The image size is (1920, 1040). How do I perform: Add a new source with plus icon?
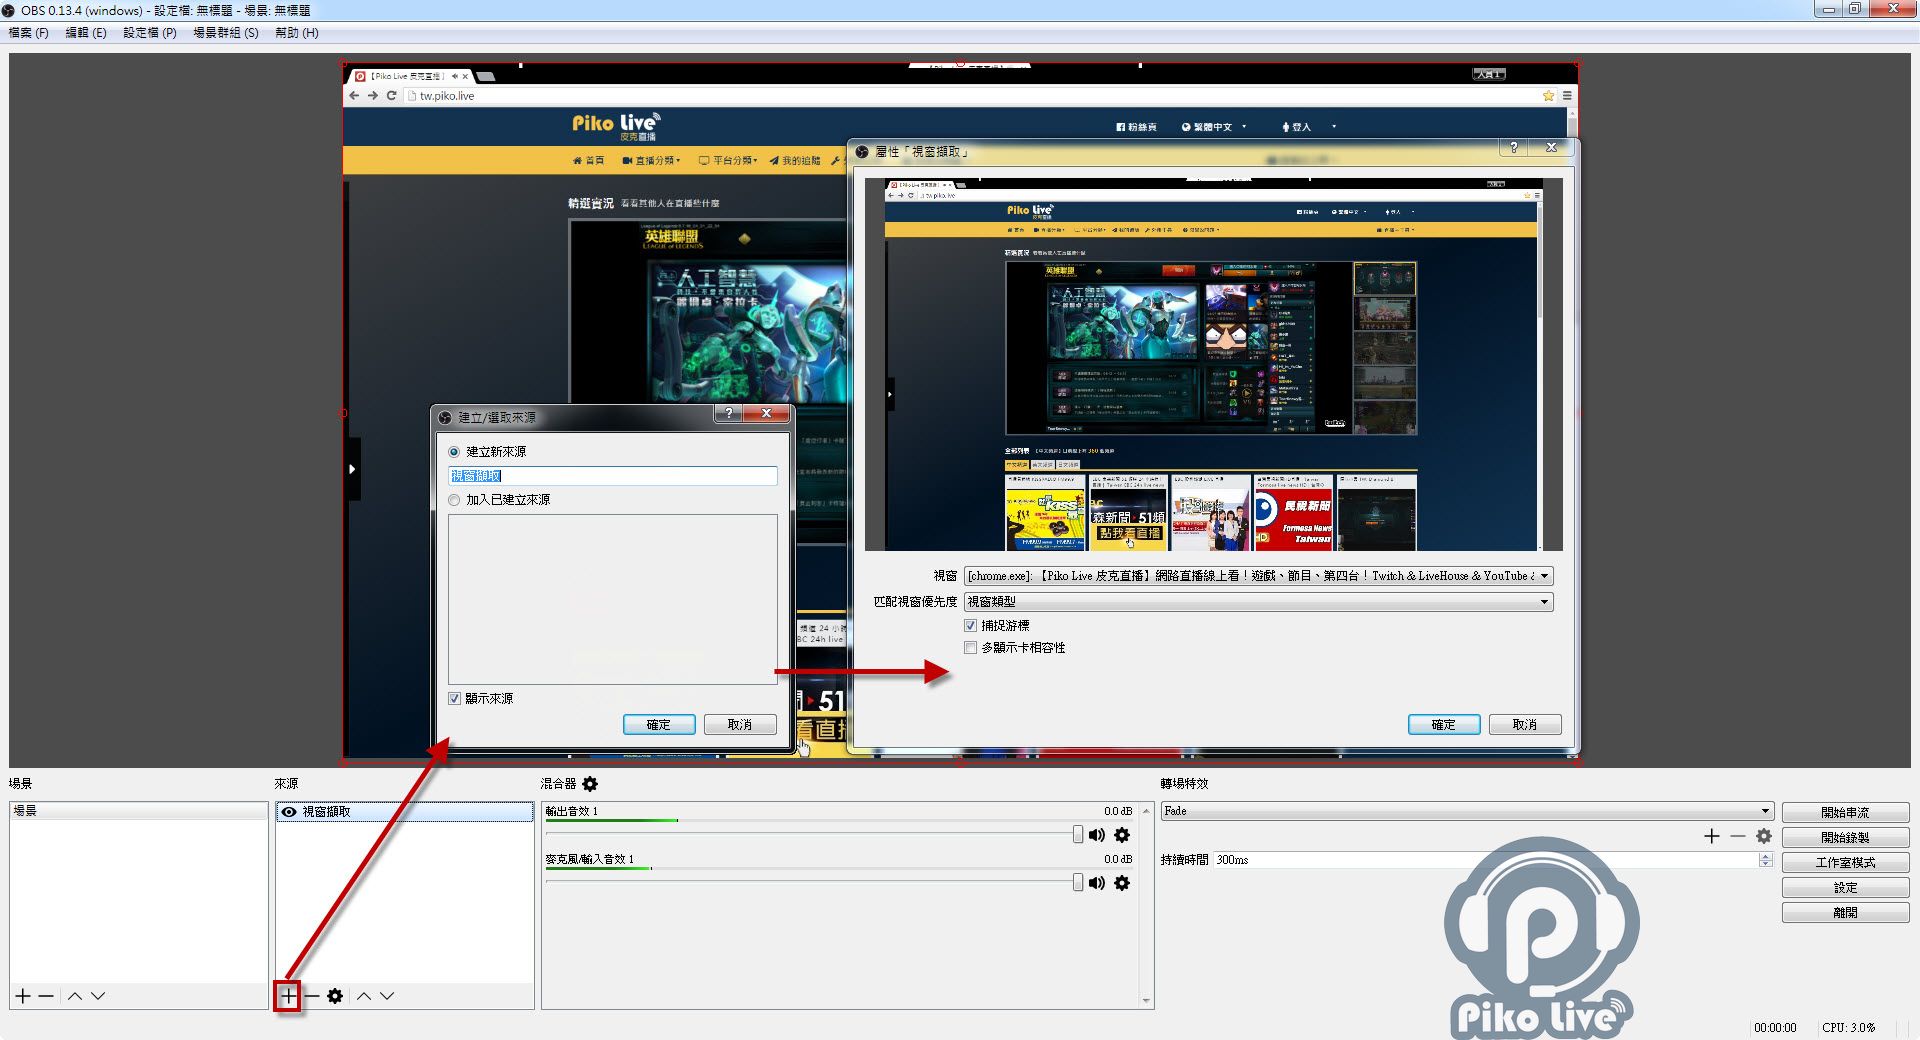[288, 996]
